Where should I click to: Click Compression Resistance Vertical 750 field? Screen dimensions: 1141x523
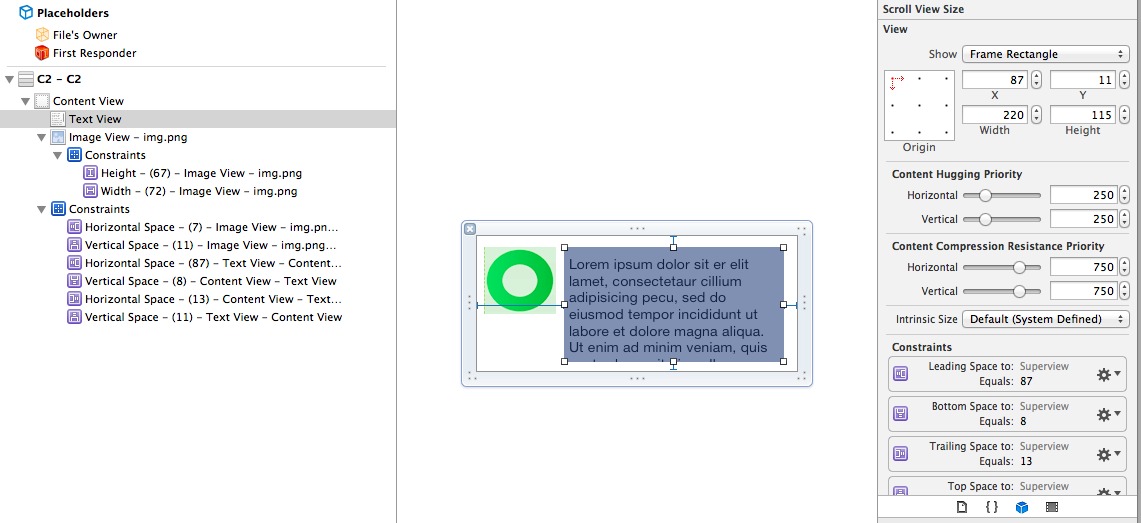pos(1083,291)
